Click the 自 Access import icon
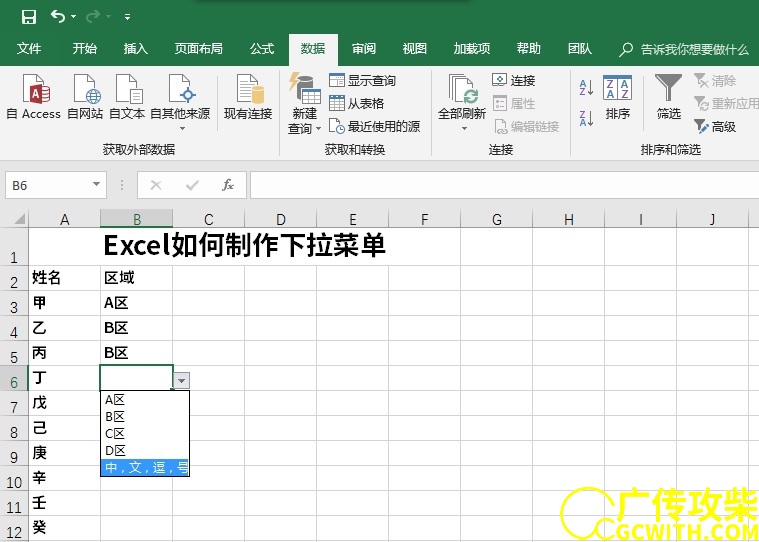The width and height of the screenshot is (759, 542). pyautogui.click(x=34, y=97)
